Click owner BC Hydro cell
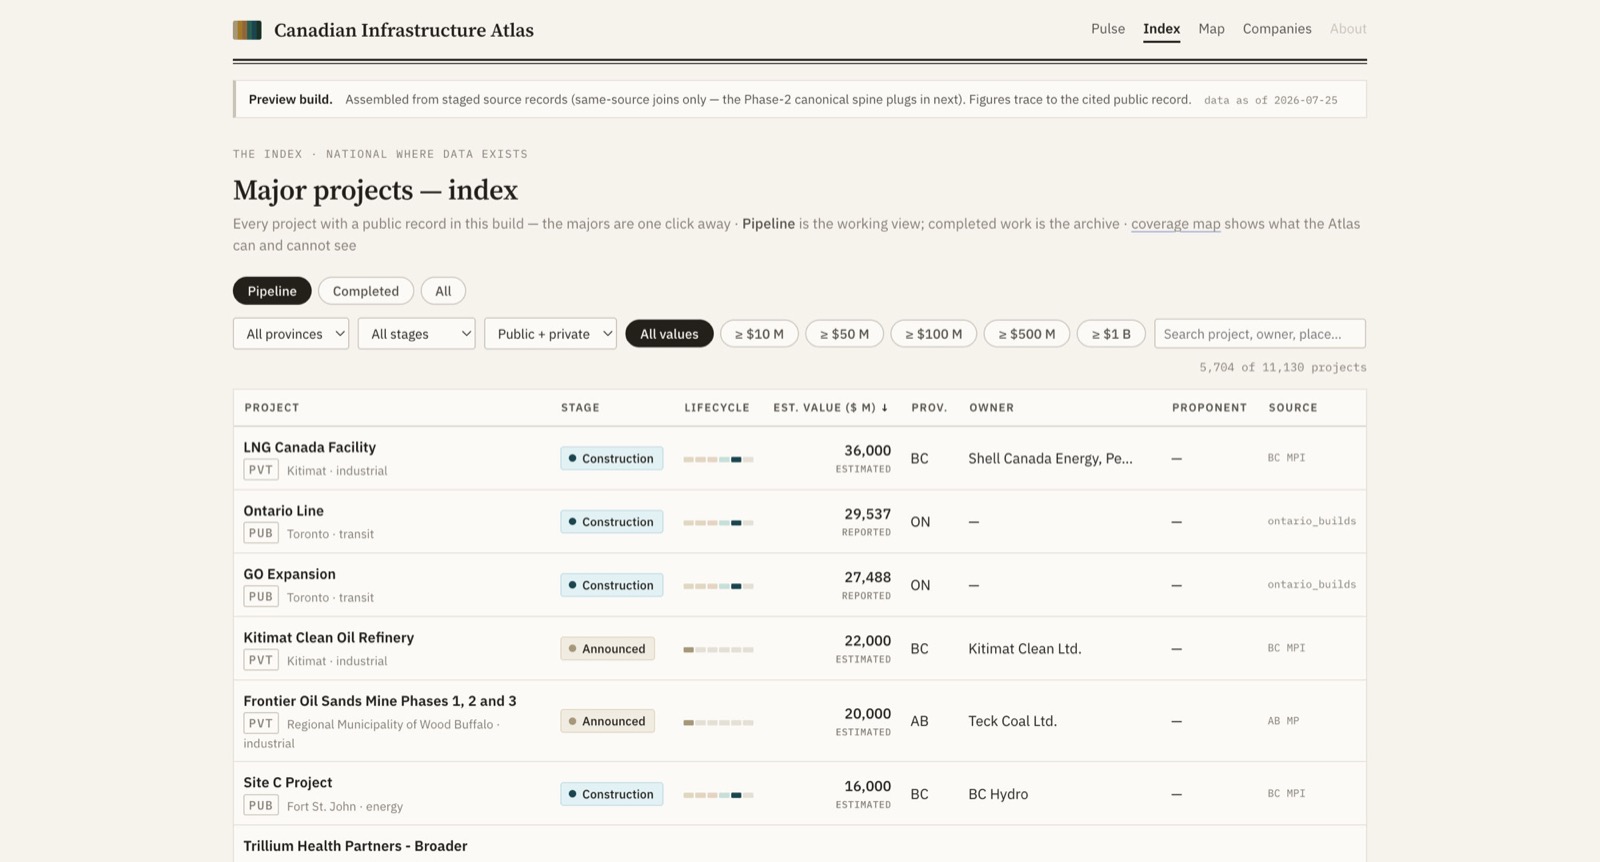This screenshot has height=862, width=1600. coord(998,794)
